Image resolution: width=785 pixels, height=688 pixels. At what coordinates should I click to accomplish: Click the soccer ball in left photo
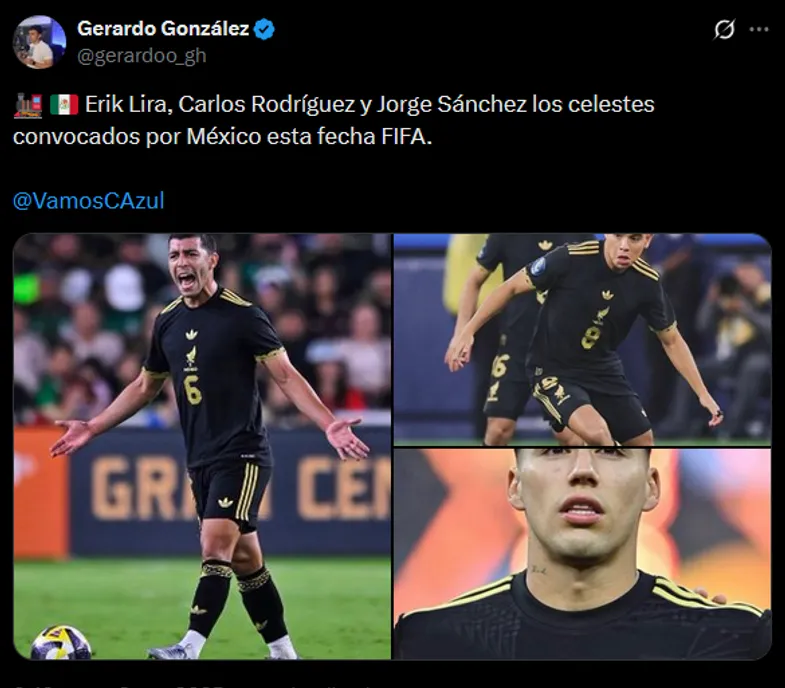(61, 642)
